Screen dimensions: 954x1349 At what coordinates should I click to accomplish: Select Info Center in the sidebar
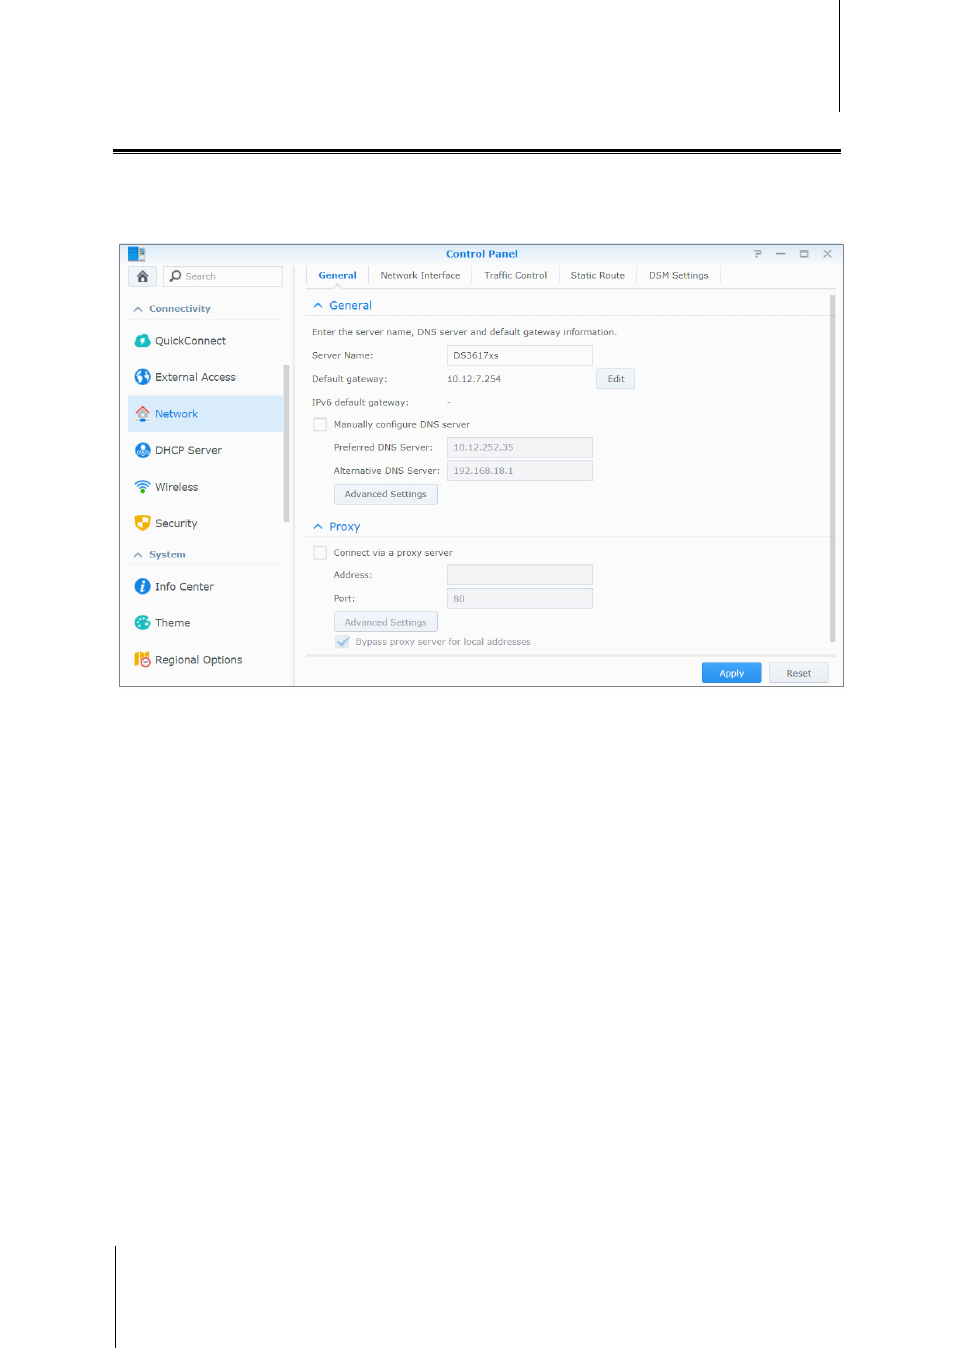coord(206,586)
